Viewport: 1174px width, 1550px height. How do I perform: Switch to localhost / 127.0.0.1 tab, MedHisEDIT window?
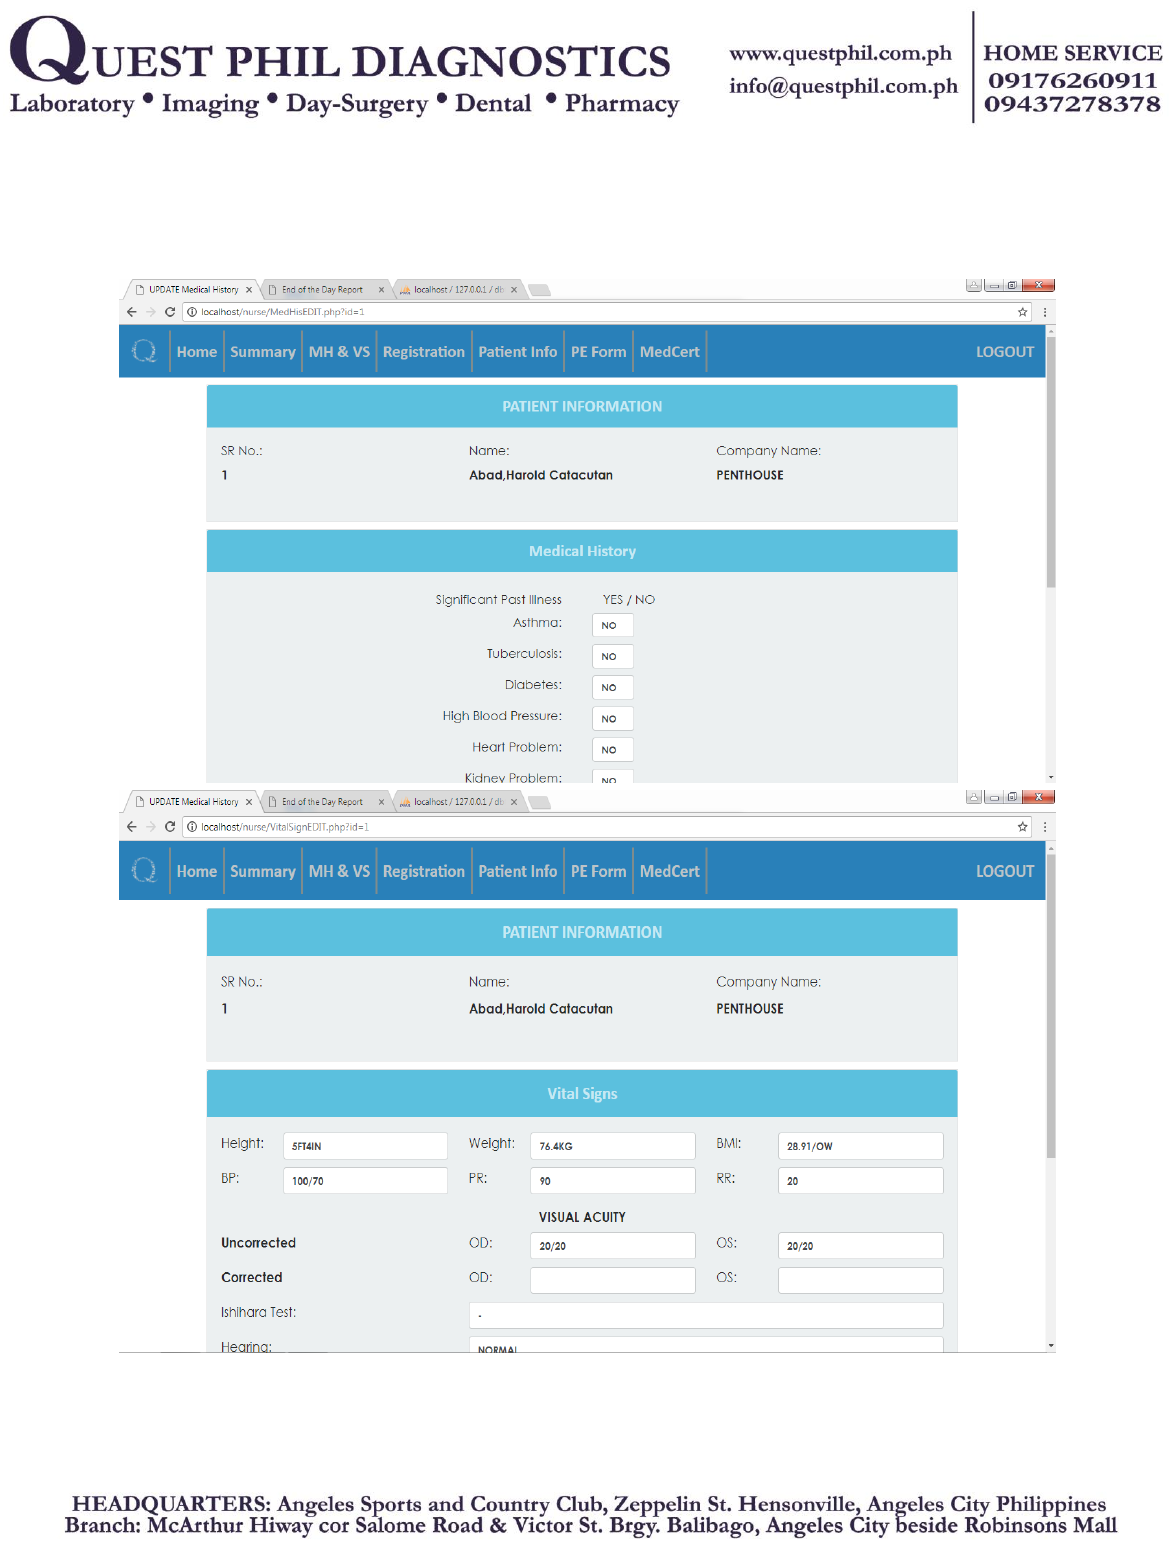pyautogui.click(x=458, y=290)
